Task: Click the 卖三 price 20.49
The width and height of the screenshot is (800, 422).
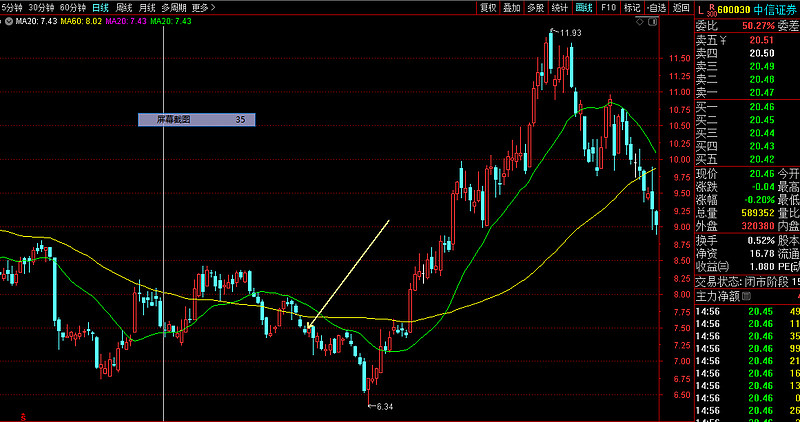Action: pos(762,66)
